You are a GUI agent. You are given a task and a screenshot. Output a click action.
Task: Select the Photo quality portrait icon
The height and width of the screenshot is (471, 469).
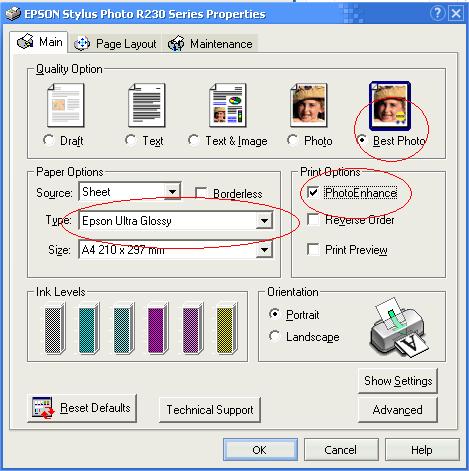(309, 105)
